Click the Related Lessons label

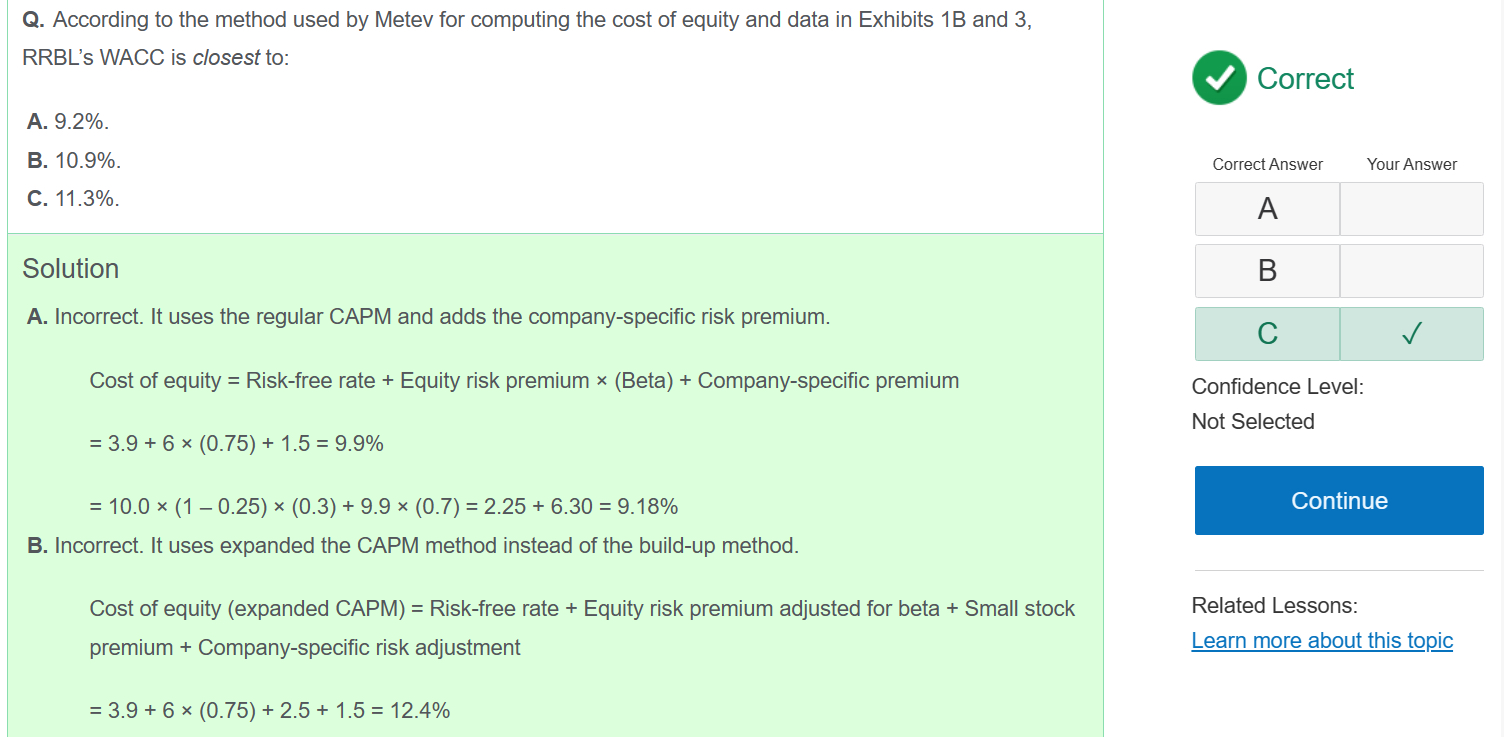pyautogui.click(x=1274, y=606)
